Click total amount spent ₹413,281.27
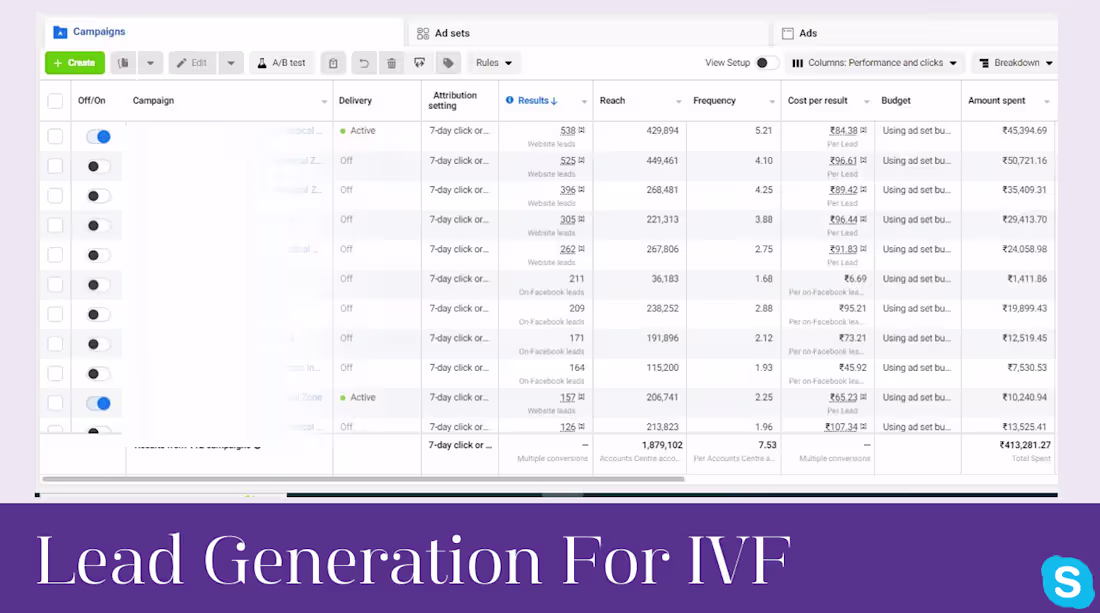 pos(1025,445)
